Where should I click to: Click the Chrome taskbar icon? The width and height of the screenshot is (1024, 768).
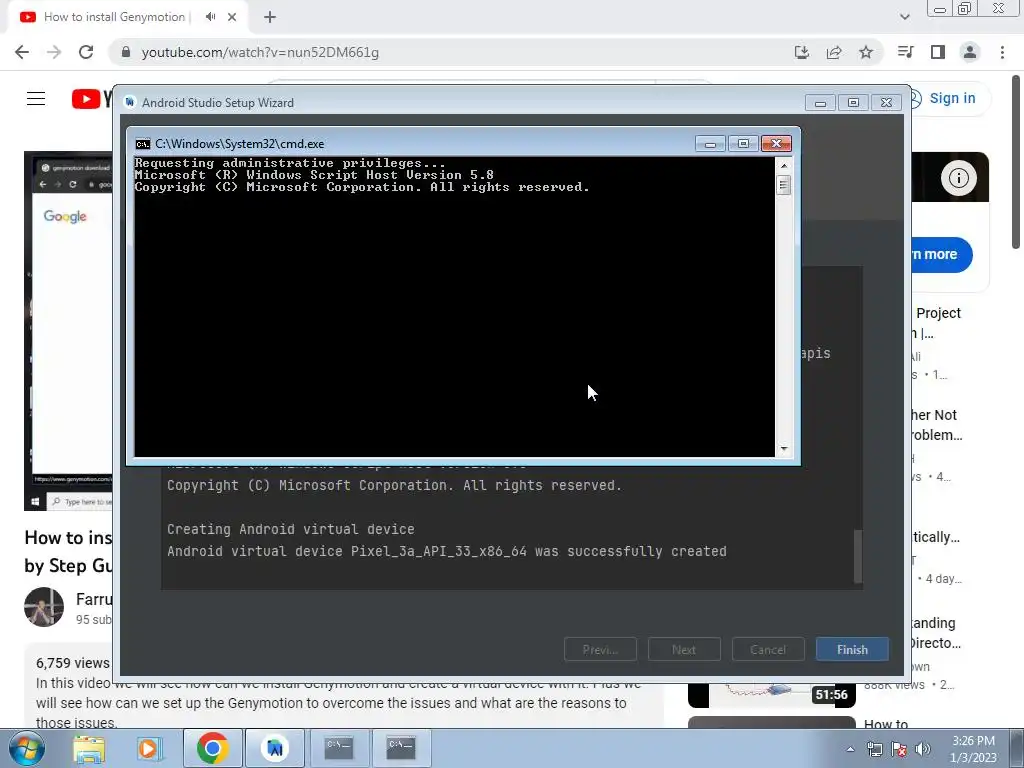tap(212, 748)
